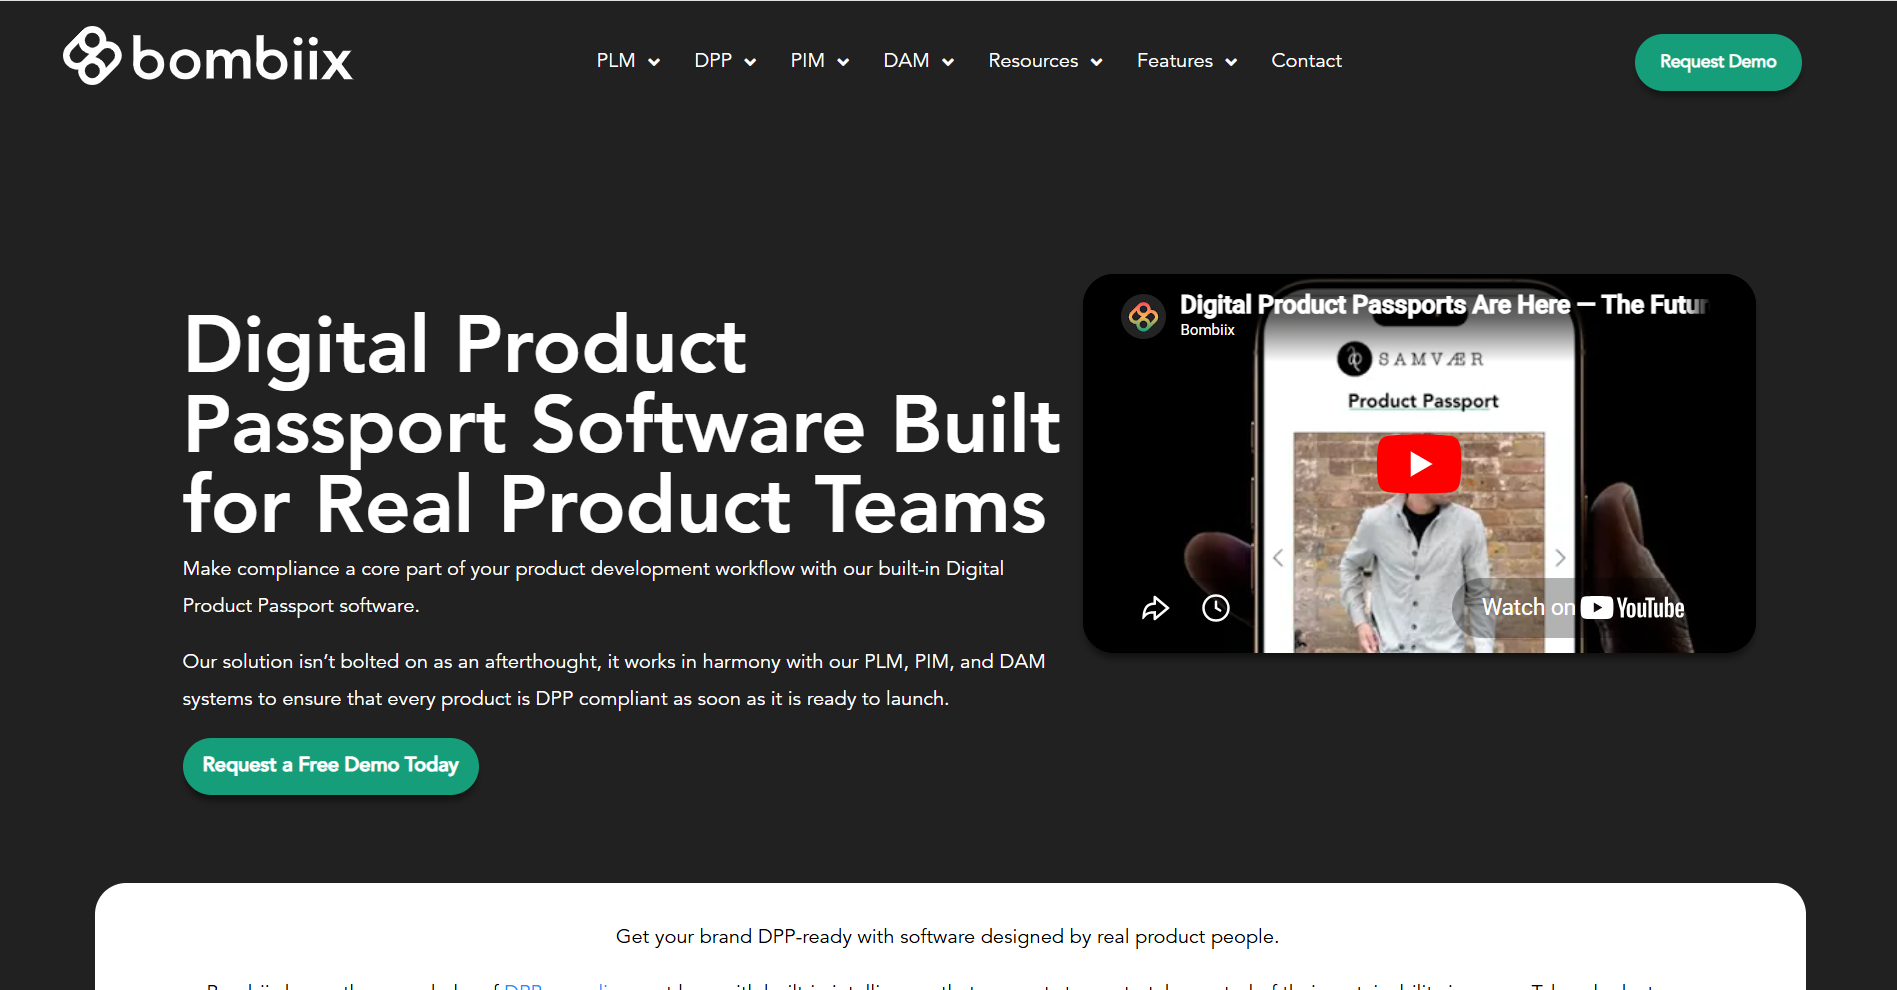
Task: Expand the Features menu
Action: 1187,61
